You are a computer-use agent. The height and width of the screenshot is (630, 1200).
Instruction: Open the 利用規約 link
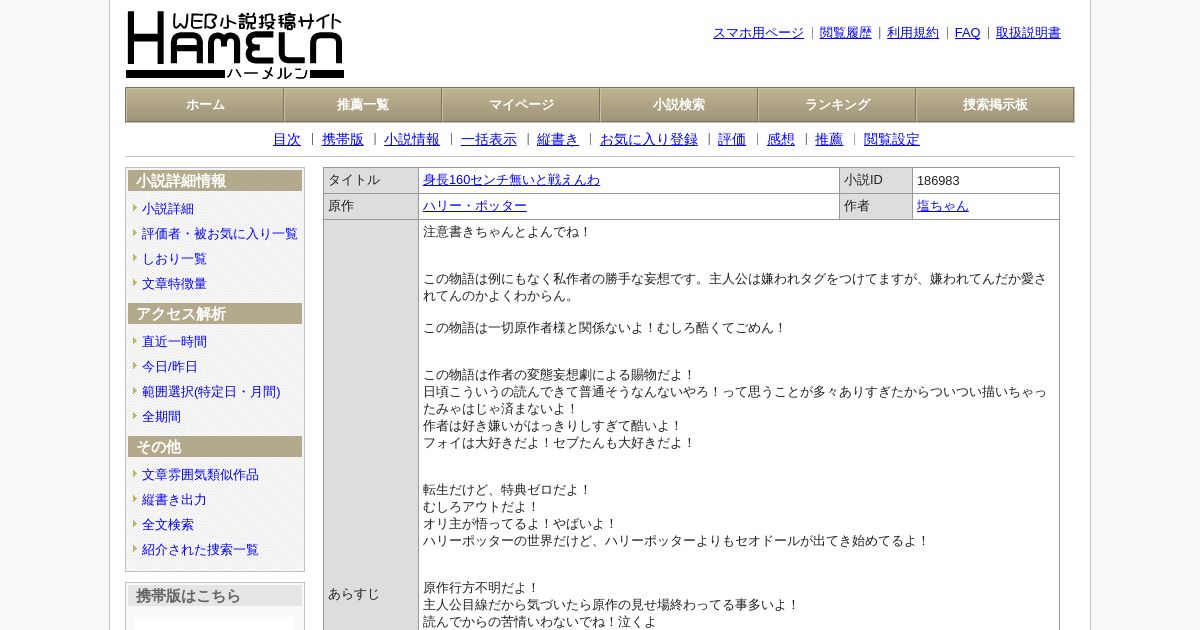913,33
